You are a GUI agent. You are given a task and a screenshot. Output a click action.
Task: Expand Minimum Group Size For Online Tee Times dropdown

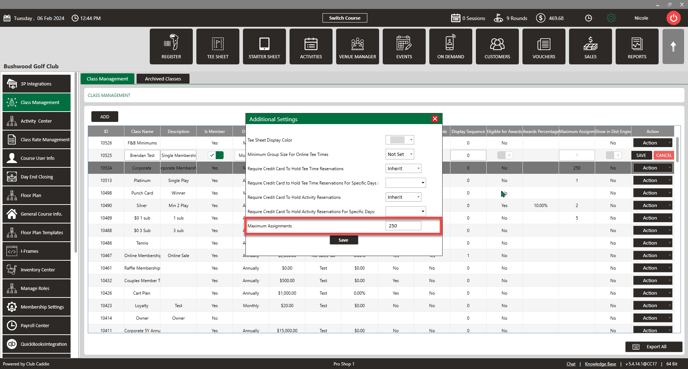pyautogui.click(x=399, y=154)
